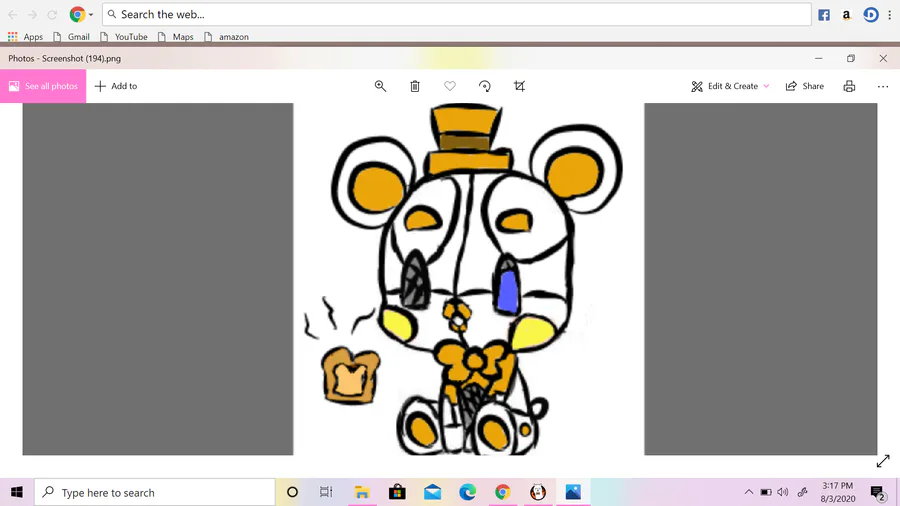This screenshot has height=506, width=900.
Task: Open the penguin app icon on taskbar
Action: click(x=538, y=492)
